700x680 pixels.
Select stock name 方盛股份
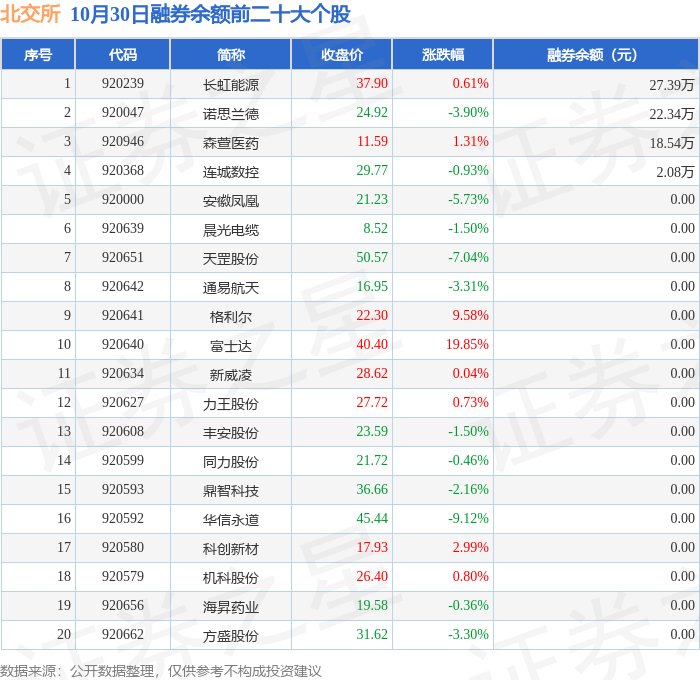(x=231, y=636)
